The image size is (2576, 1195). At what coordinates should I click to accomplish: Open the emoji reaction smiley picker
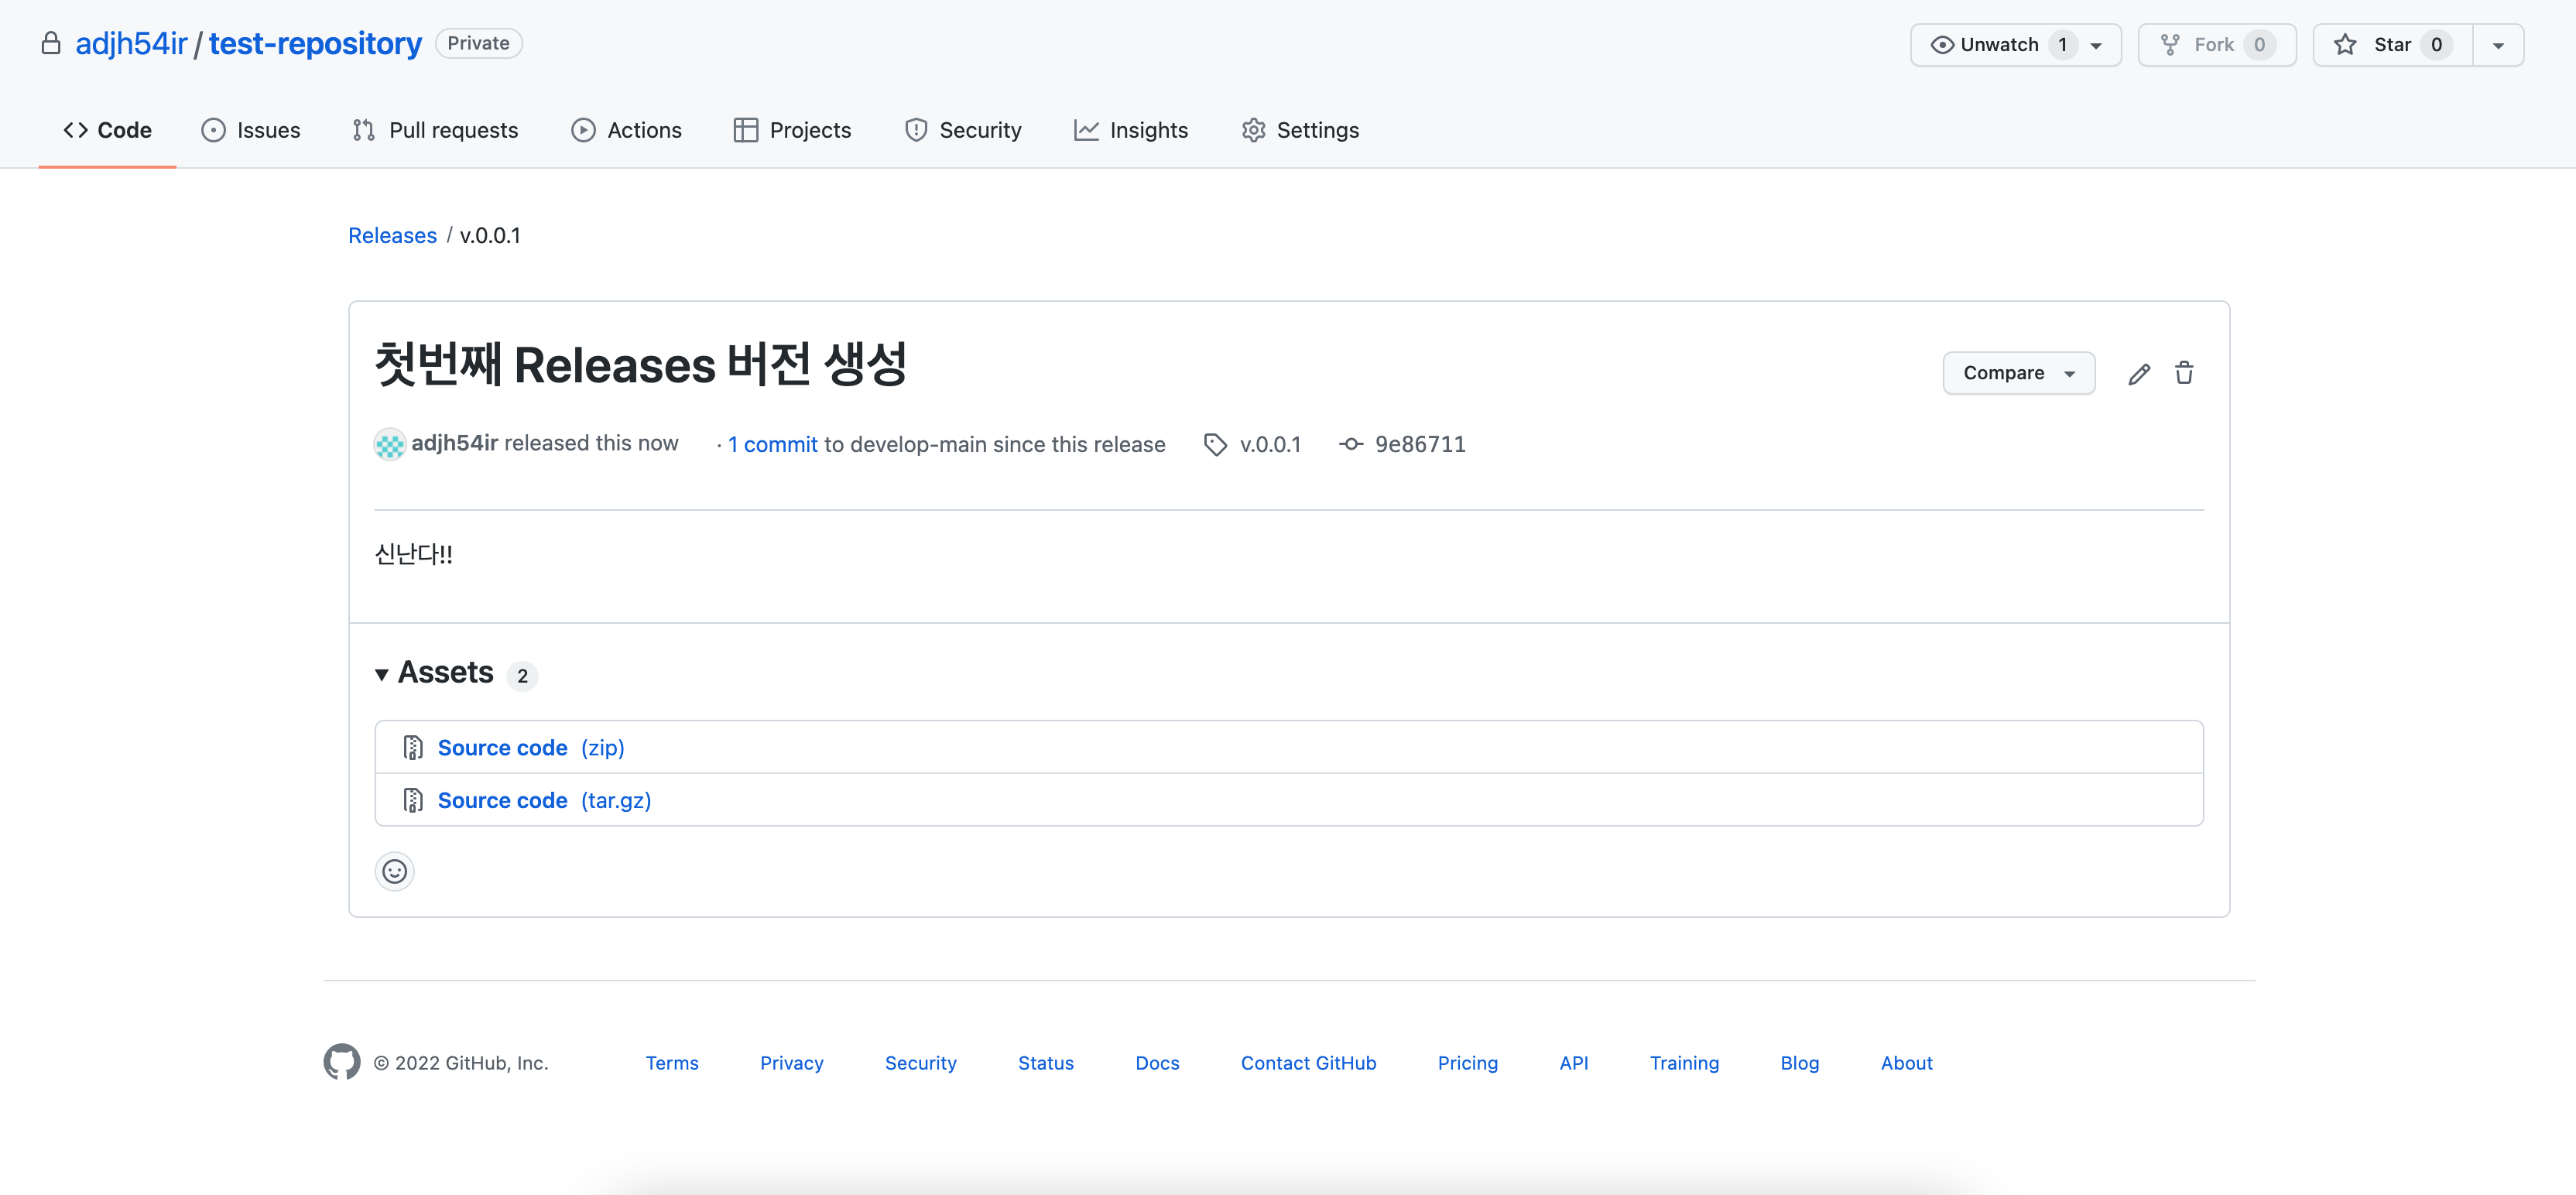394,872
